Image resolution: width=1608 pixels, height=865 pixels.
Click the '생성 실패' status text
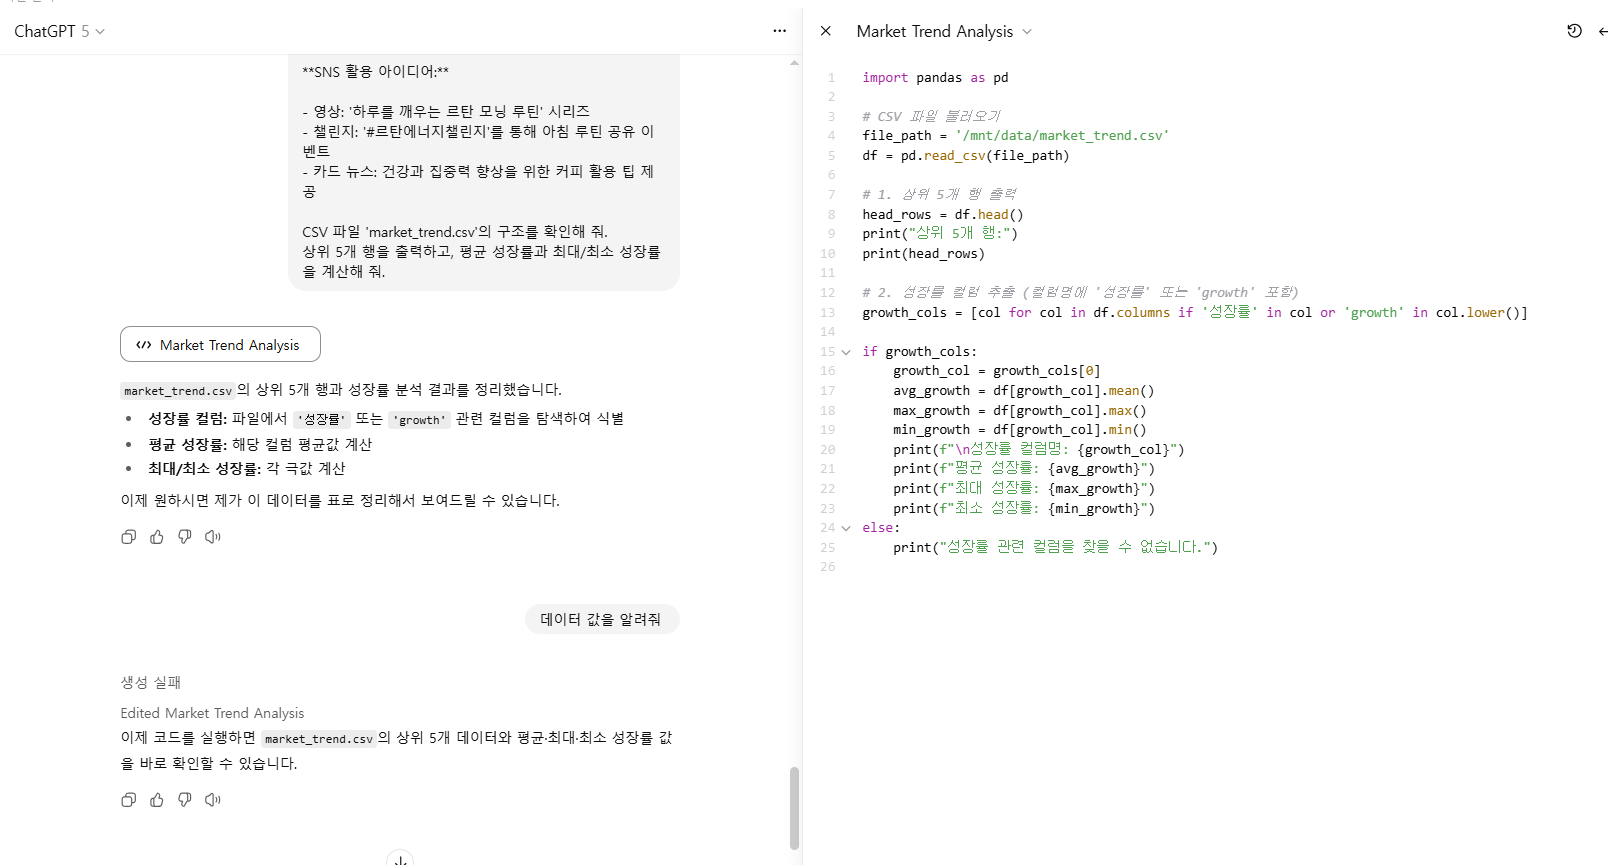151,682
